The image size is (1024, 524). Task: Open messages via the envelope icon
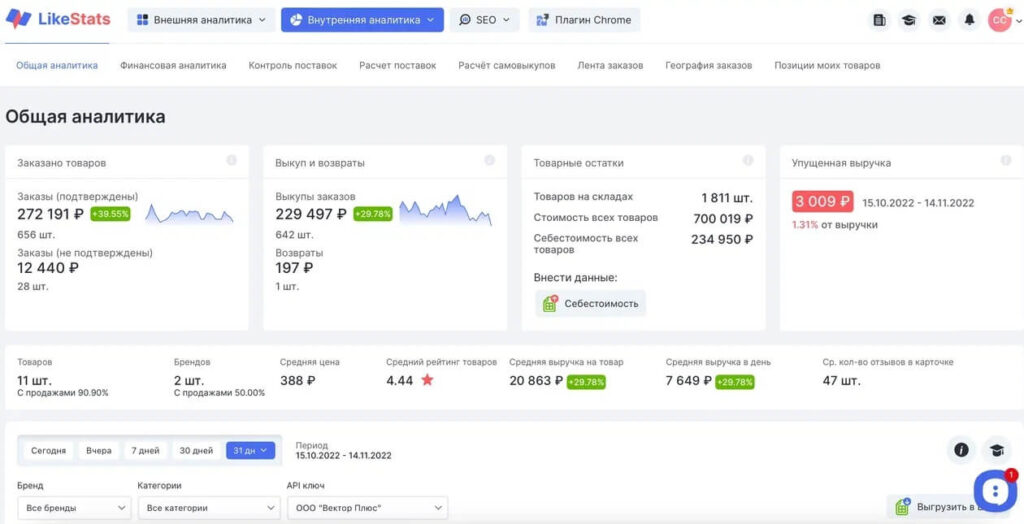pyautogui.click(x=939, y=20)
